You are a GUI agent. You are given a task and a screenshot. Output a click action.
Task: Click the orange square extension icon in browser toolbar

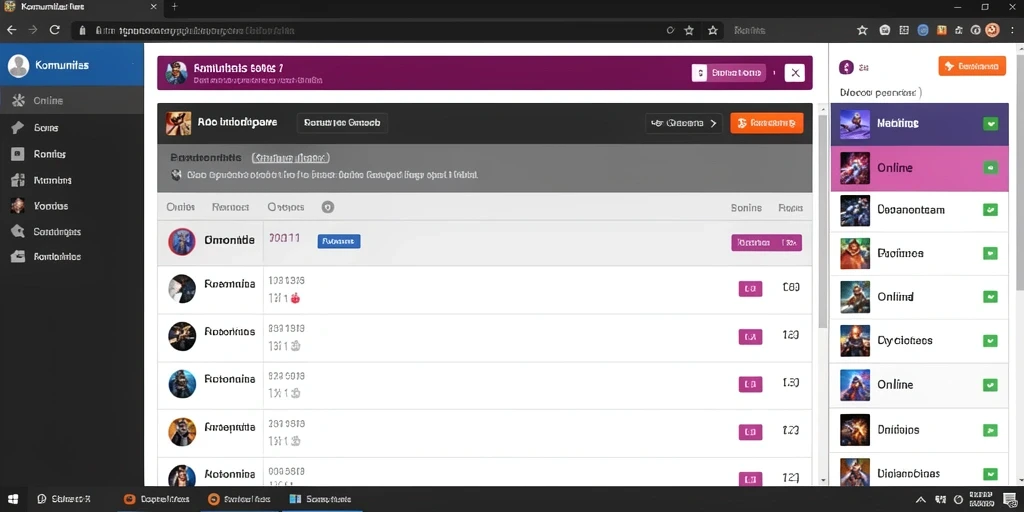(x=941, y=30)
